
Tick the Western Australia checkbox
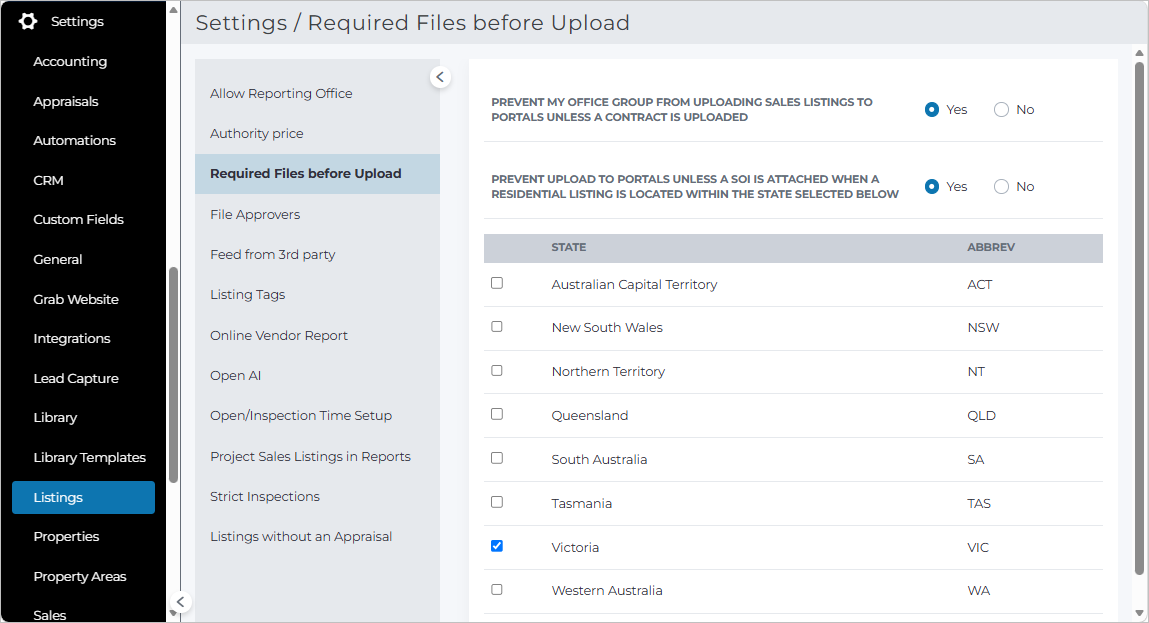click(497, 589)
